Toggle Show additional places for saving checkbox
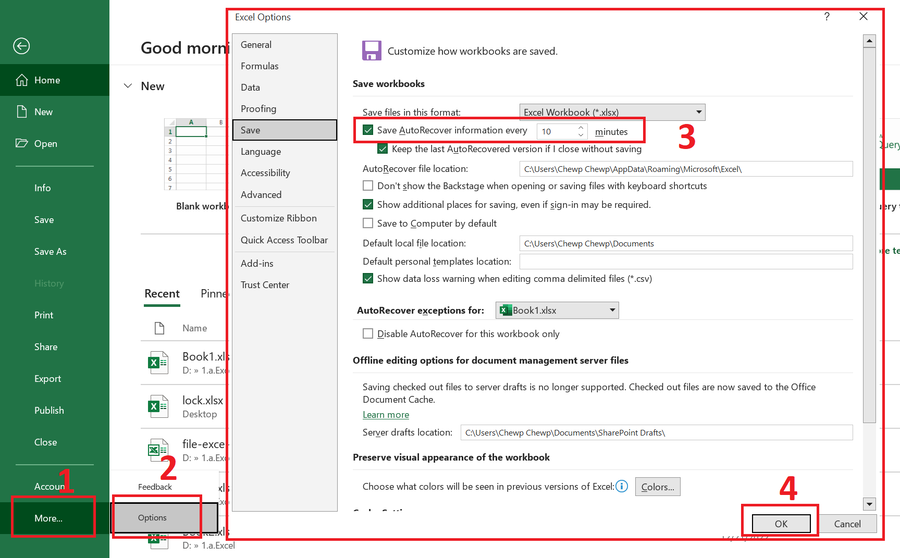The height and width of the screenshot is (558, 900). pyautogui.click(x=368, y=204)
